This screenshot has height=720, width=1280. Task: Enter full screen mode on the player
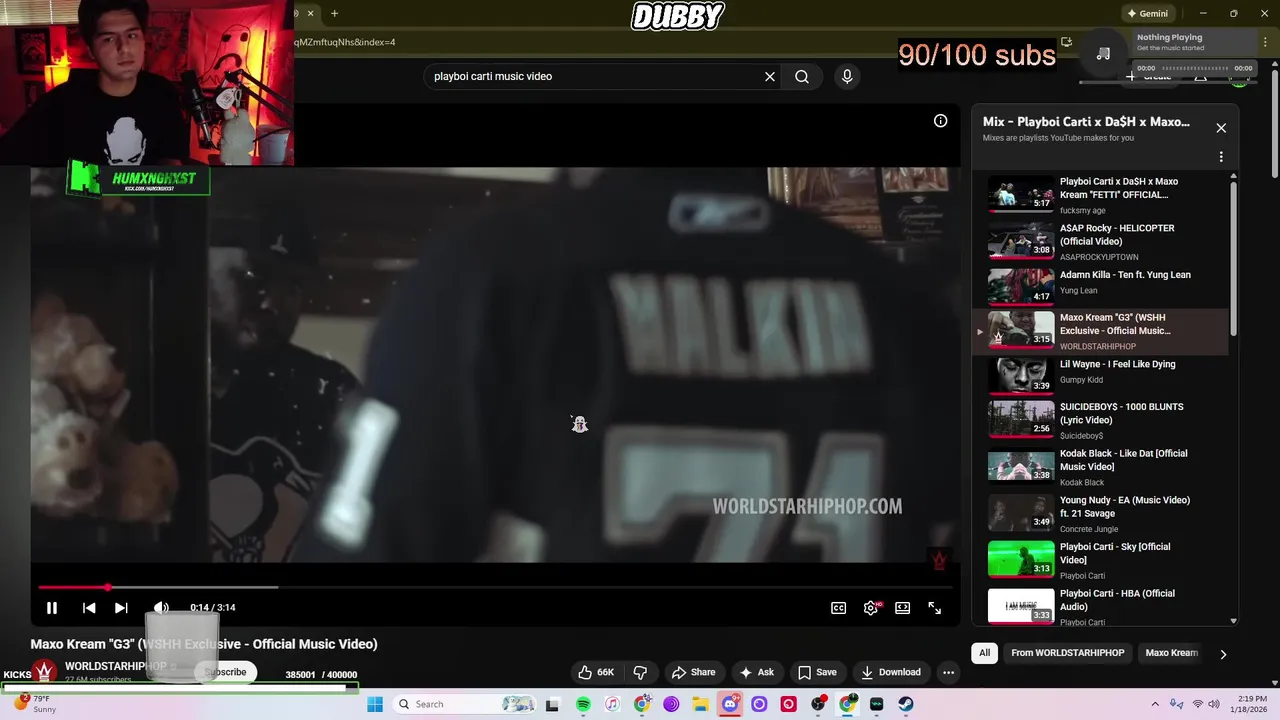(934, 608)
